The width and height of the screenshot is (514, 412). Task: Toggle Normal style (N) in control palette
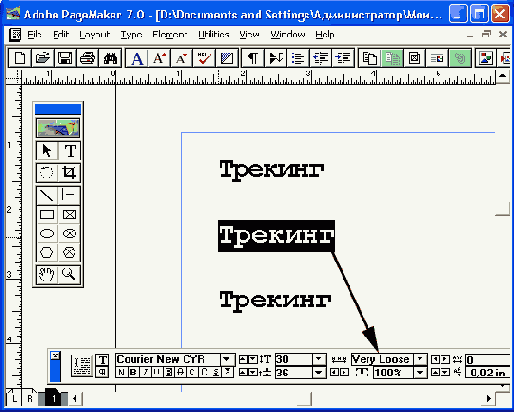click(121, 372)
